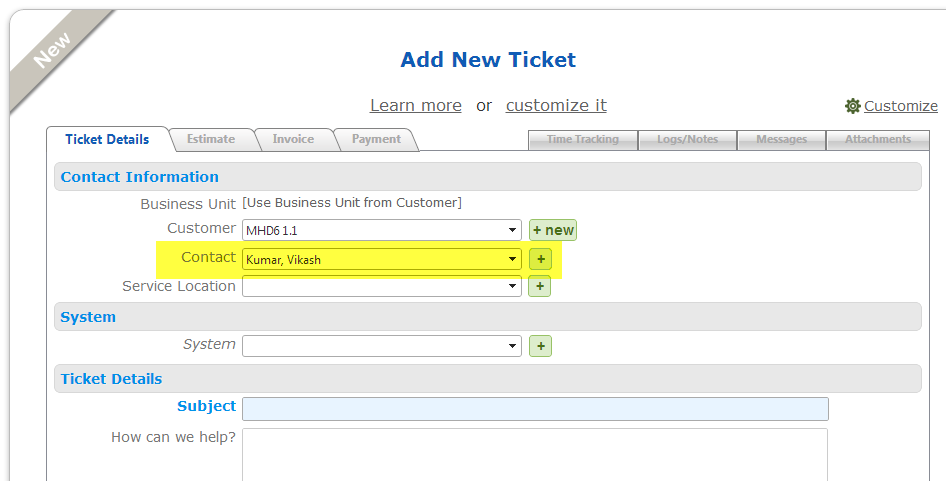The image size is (946, 481).
Task: Open the Time Tracking tab
Action: [582, 140]
